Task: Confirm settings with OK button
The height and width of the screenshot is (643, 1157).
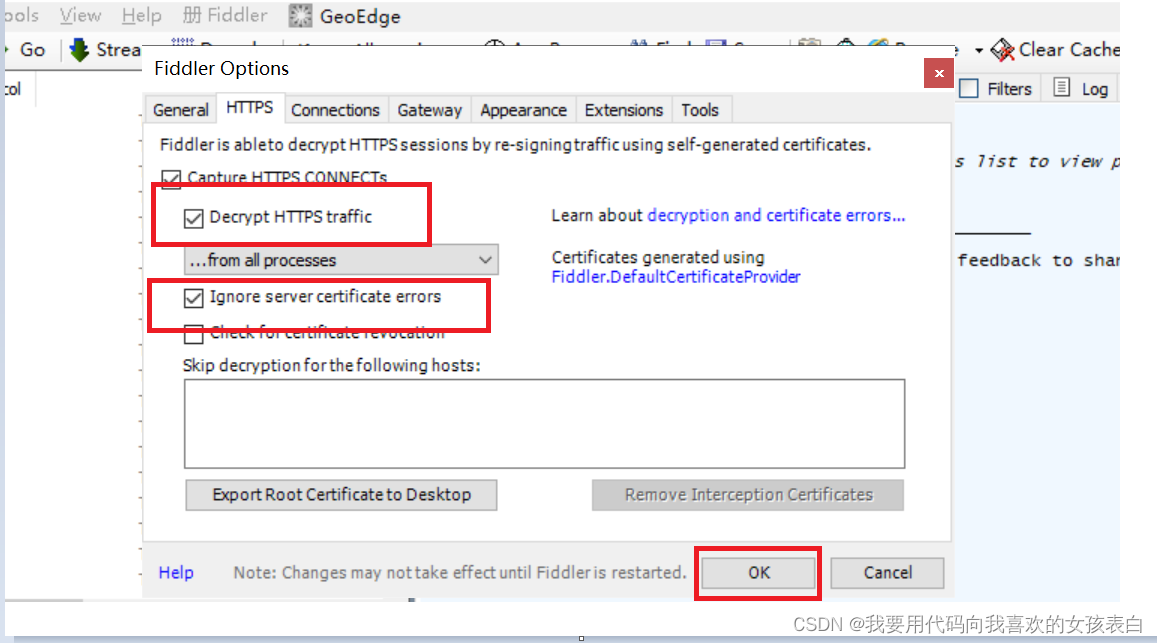Action: 759,573
